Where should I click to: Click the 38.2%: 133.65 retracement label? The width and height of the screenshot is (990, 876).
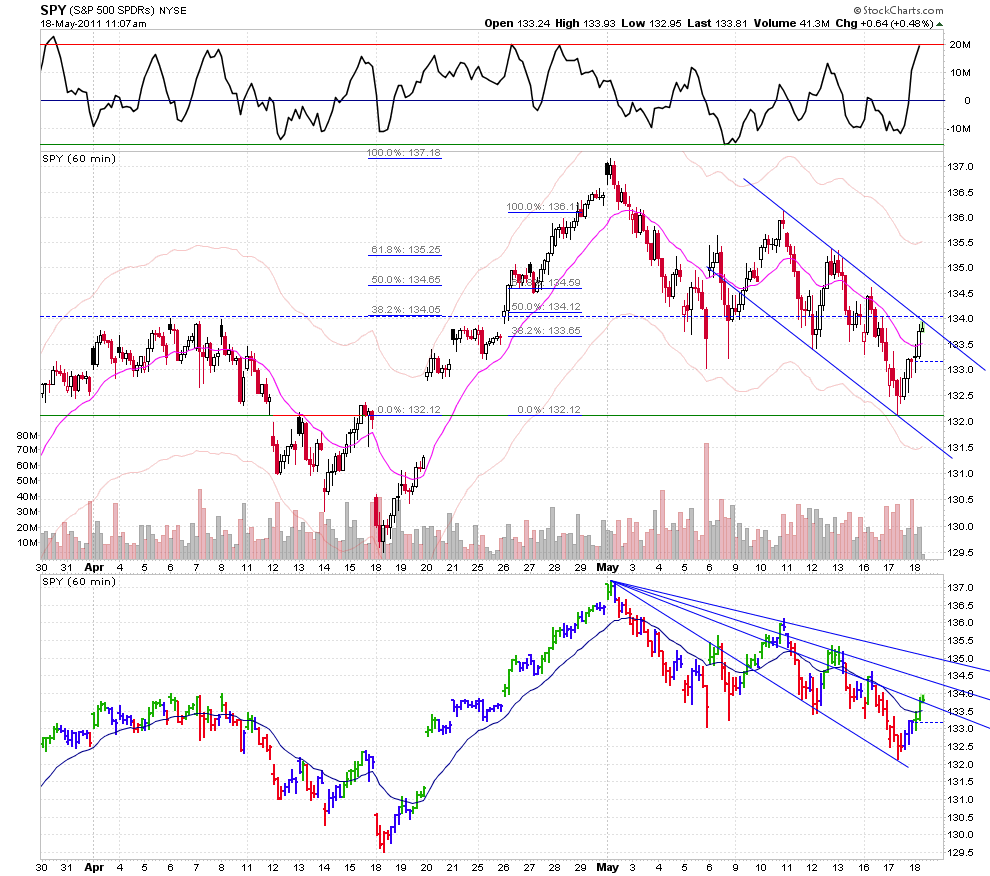coord(546,330)
